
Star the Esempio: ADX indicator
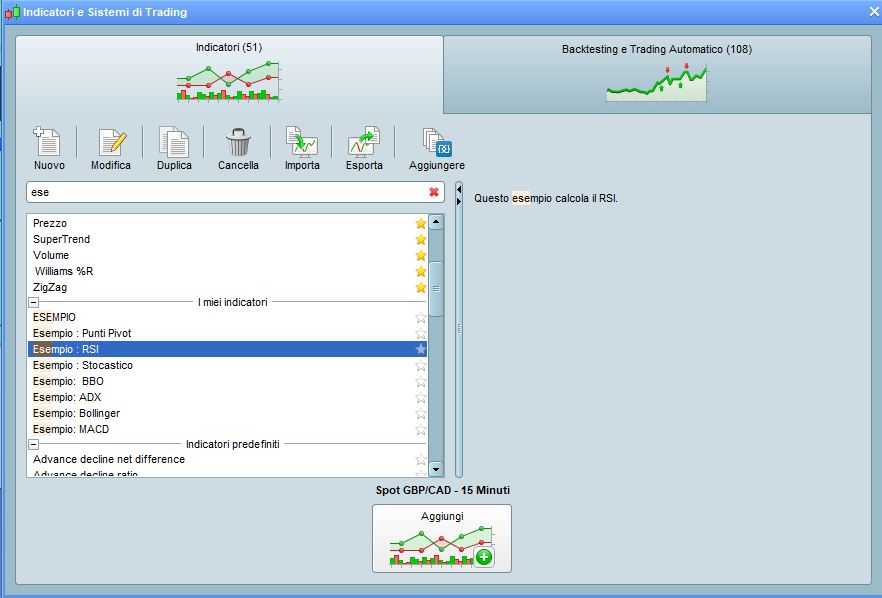tap(421, 398)
